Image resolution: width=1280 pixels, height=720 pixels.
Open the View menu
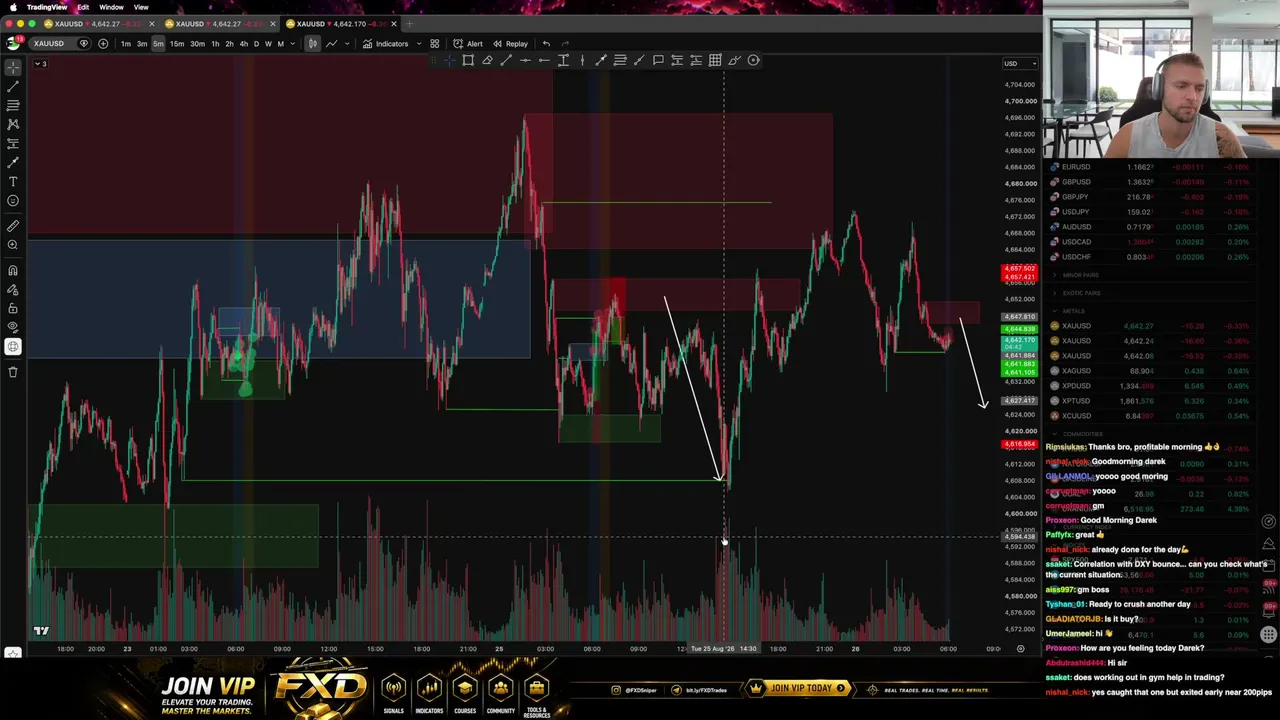pos(141,7)
